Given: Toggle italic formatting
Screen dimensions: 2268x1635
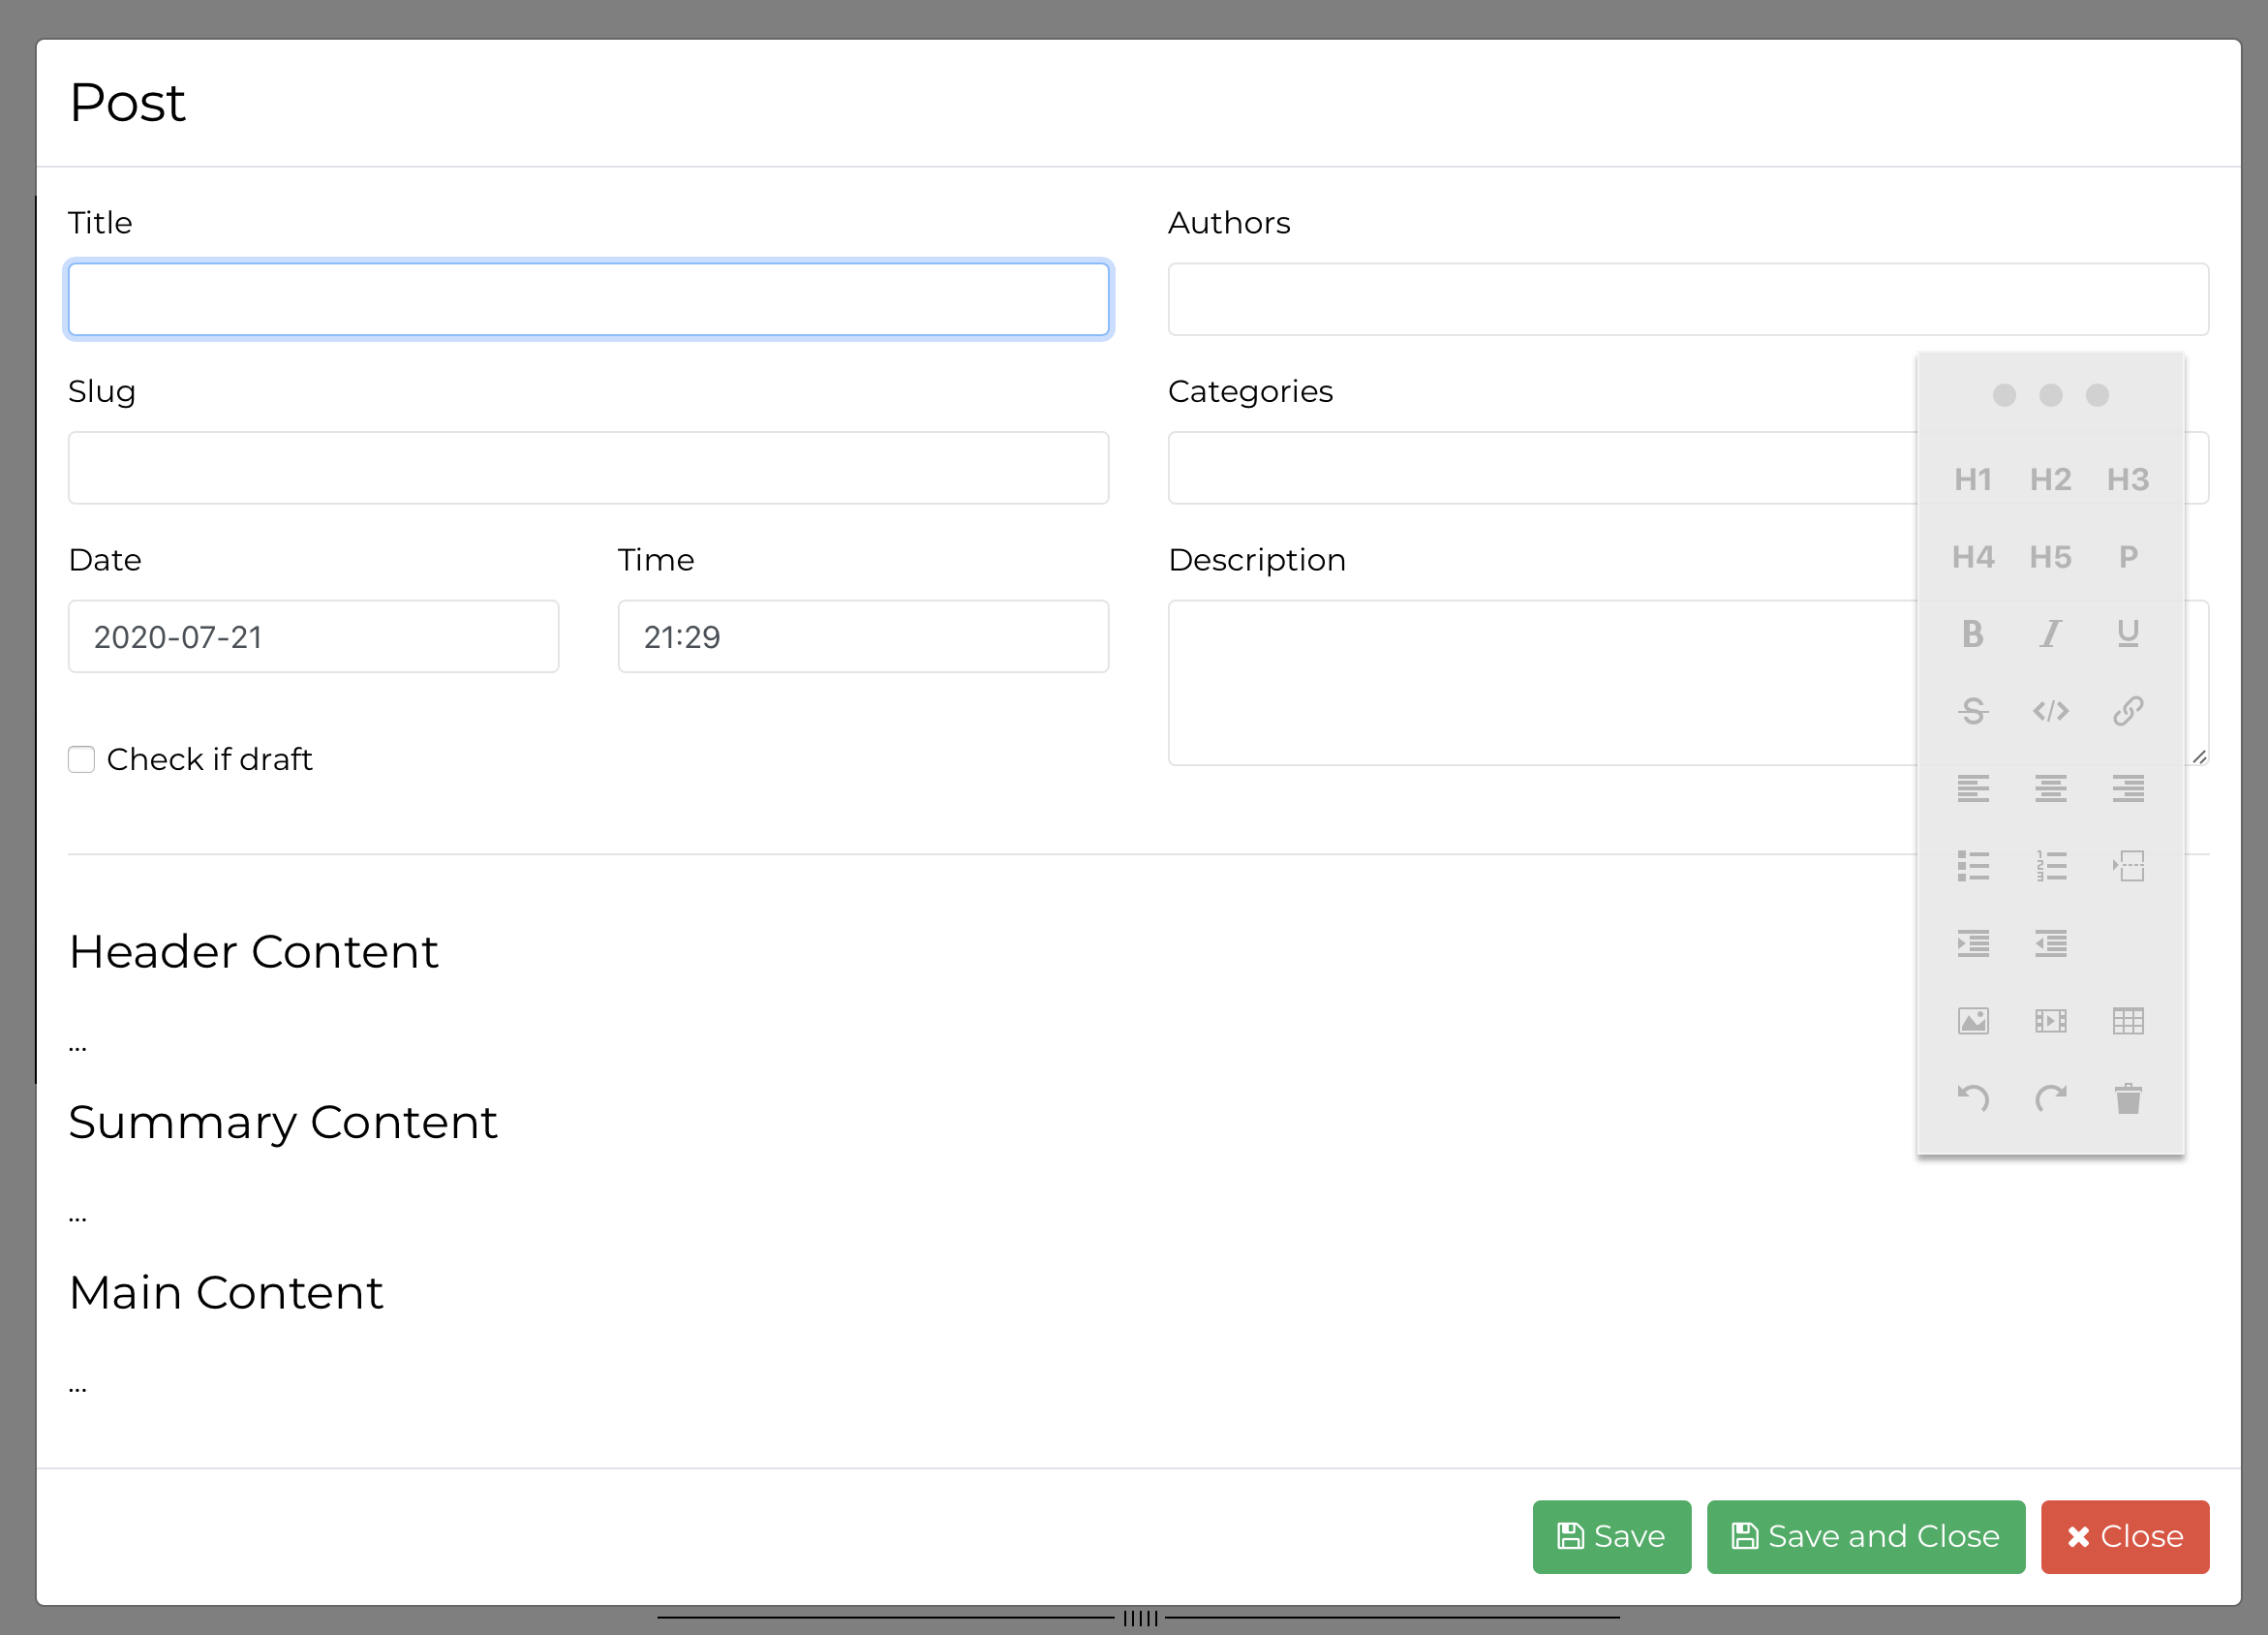Looking at the screenshot, I should pos(2050,634).
